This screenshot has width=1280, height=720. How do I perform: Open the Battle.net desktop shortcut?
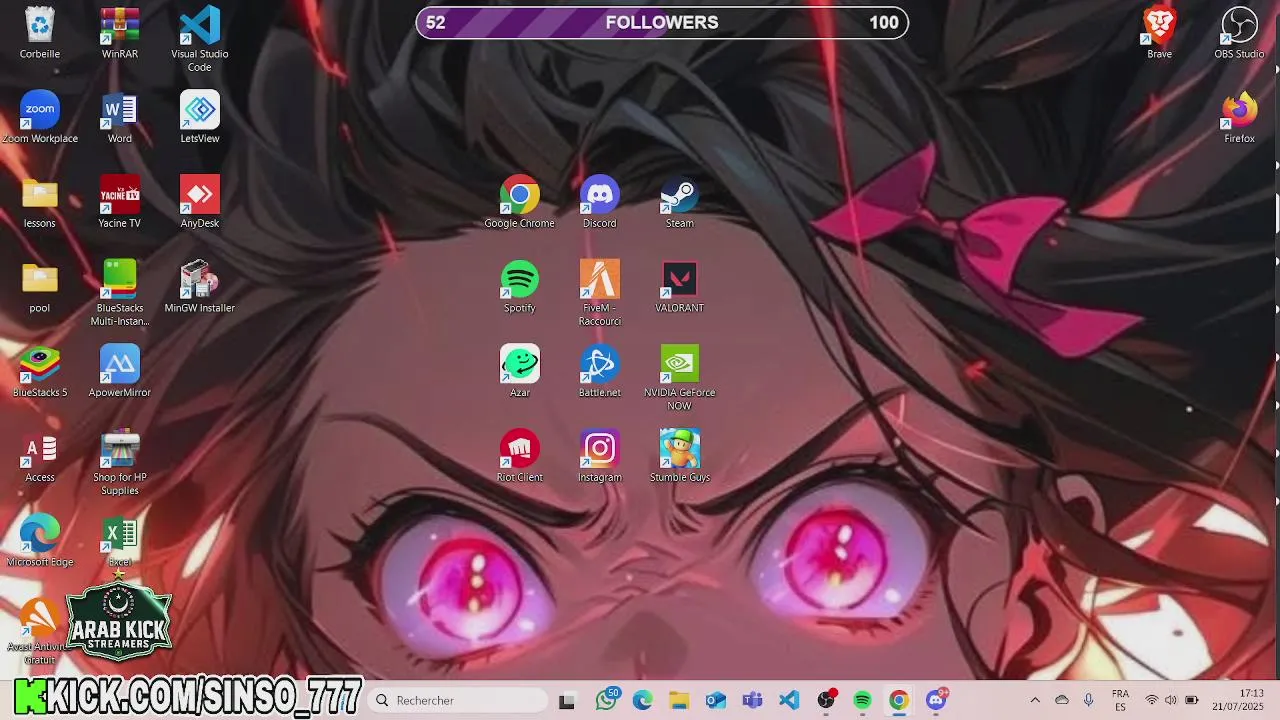[x=600, y=371]
